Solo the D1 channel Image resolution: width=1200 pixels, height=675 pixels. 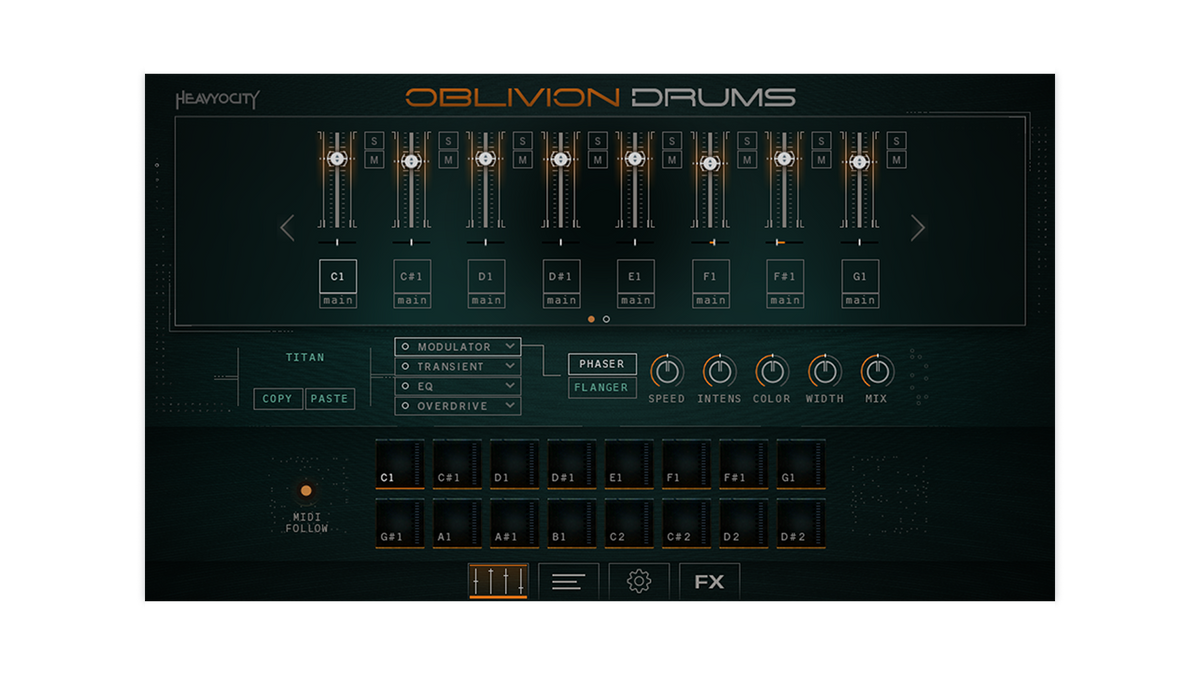pos(523,141)
